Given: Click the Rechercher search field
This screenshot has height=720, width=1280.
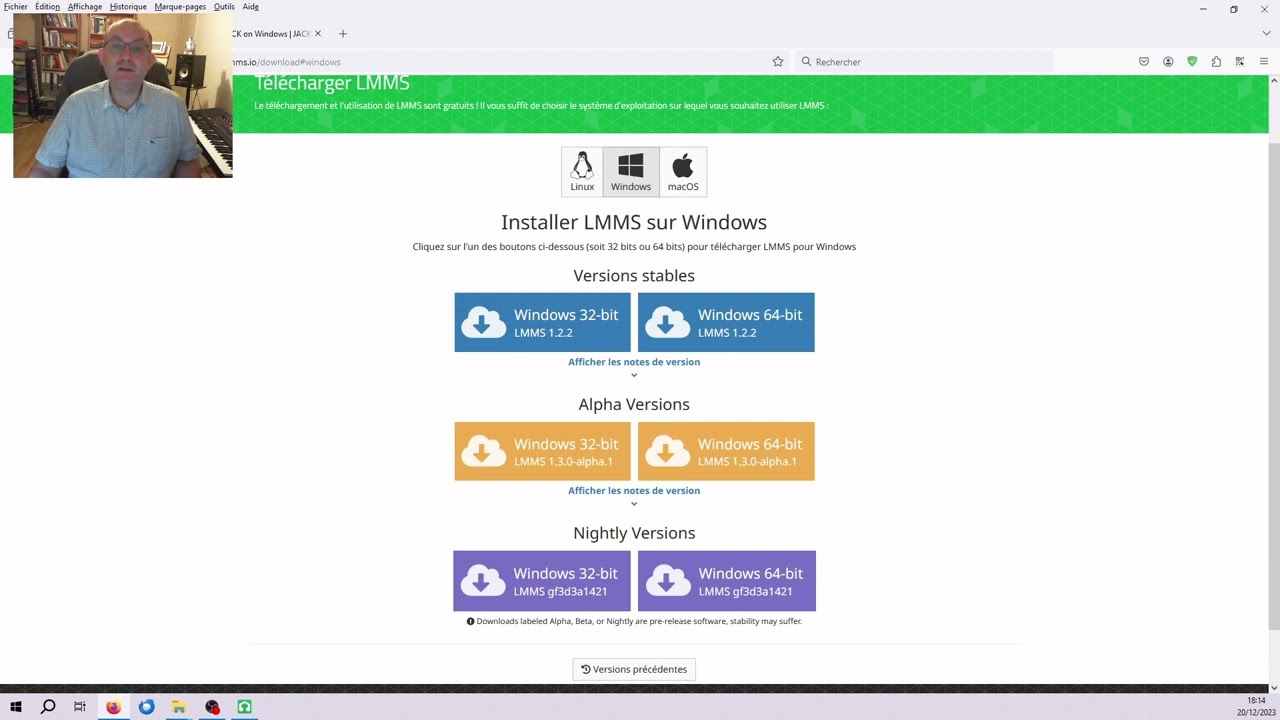Looking at the screenshot, I should tap(925, 62).
